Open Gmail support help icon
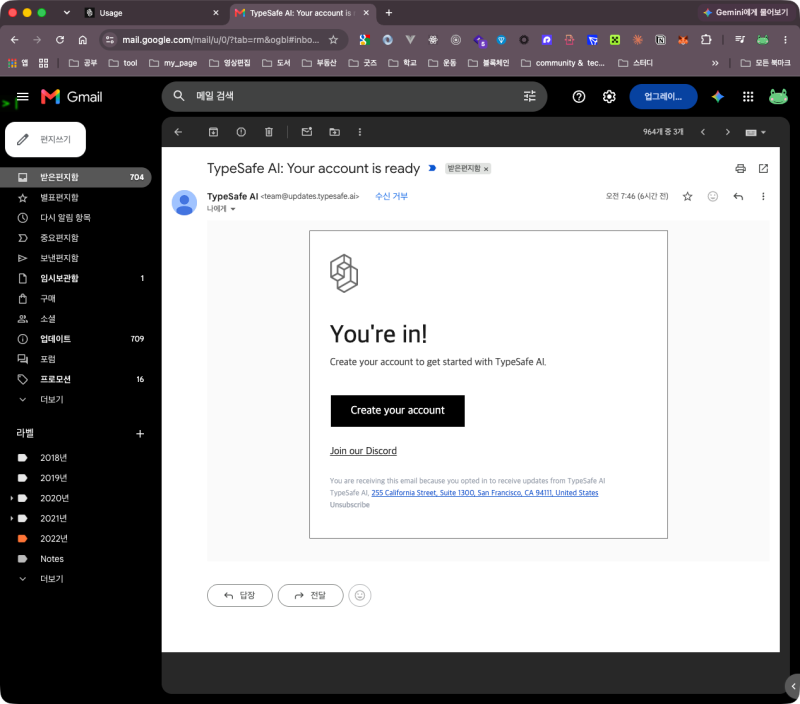The width and height of the screenshot is (800, 704). 579,96
